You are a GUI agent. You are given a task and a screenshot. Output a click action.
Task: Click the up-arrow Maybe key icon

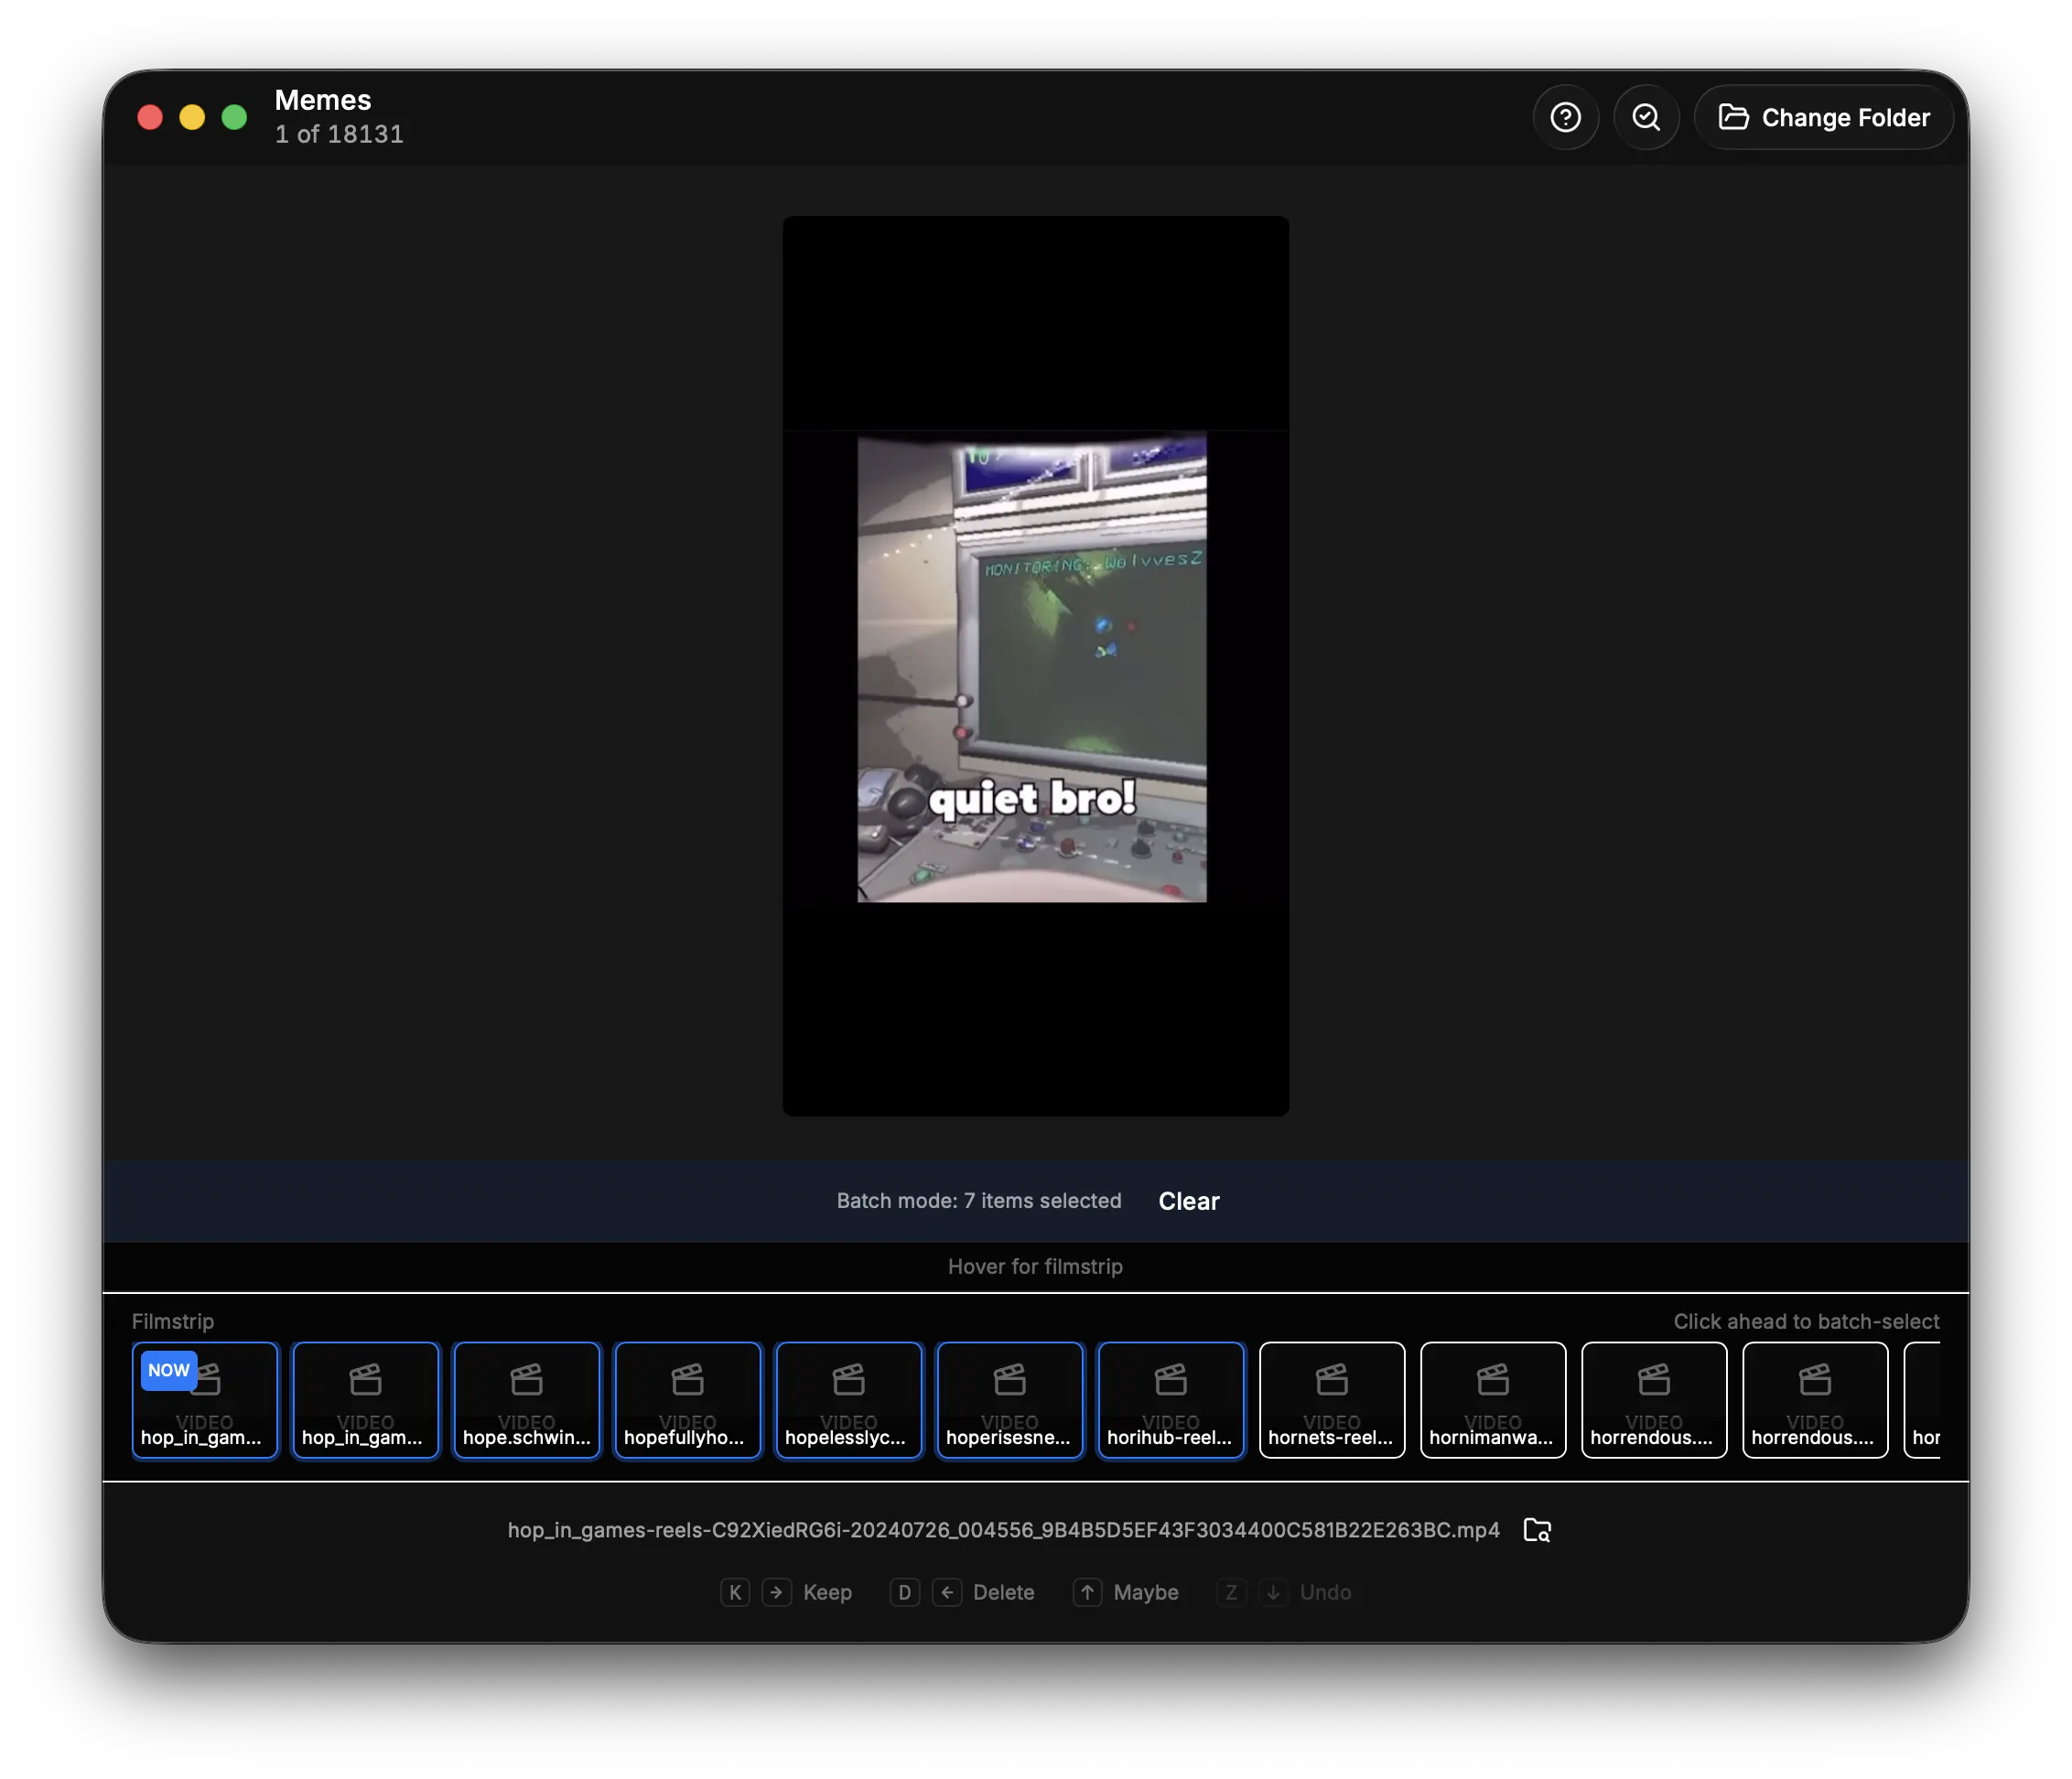(1086, 1591)
